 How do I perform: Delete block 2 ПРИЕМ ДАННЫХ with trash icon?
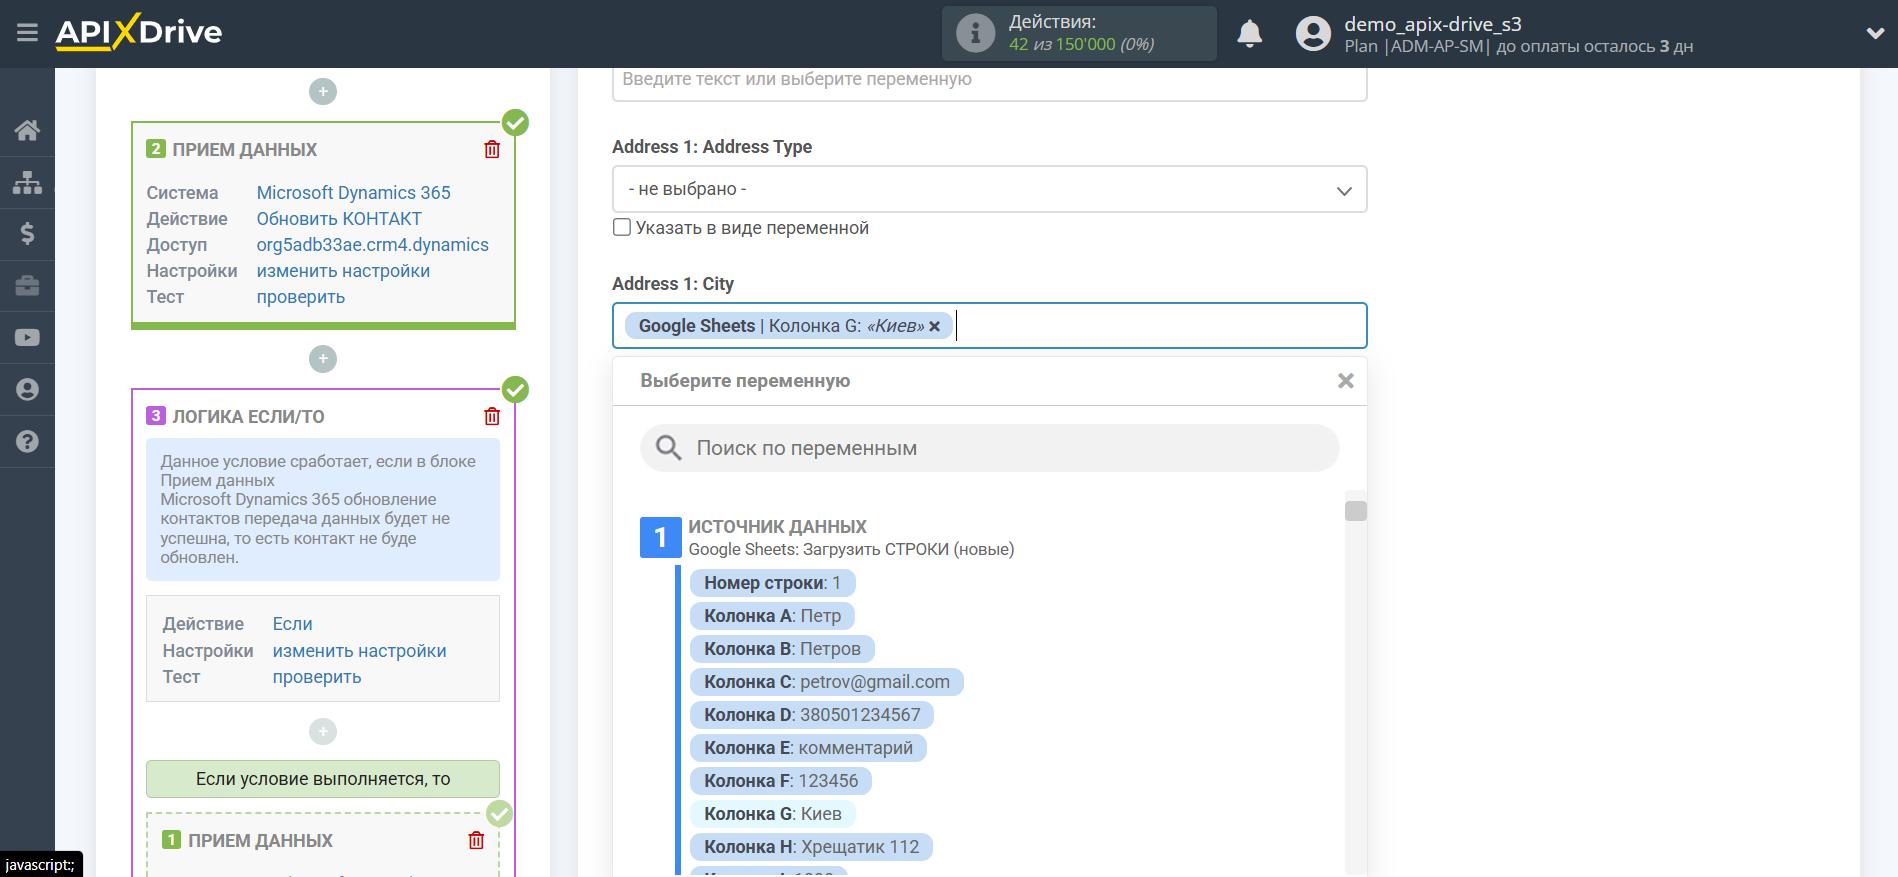point(492,149)
